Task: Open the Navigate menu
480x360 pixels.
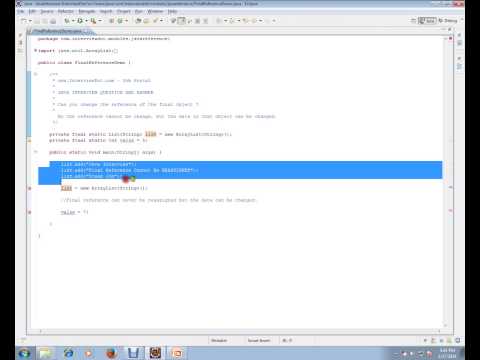Action: click(87, 11)
